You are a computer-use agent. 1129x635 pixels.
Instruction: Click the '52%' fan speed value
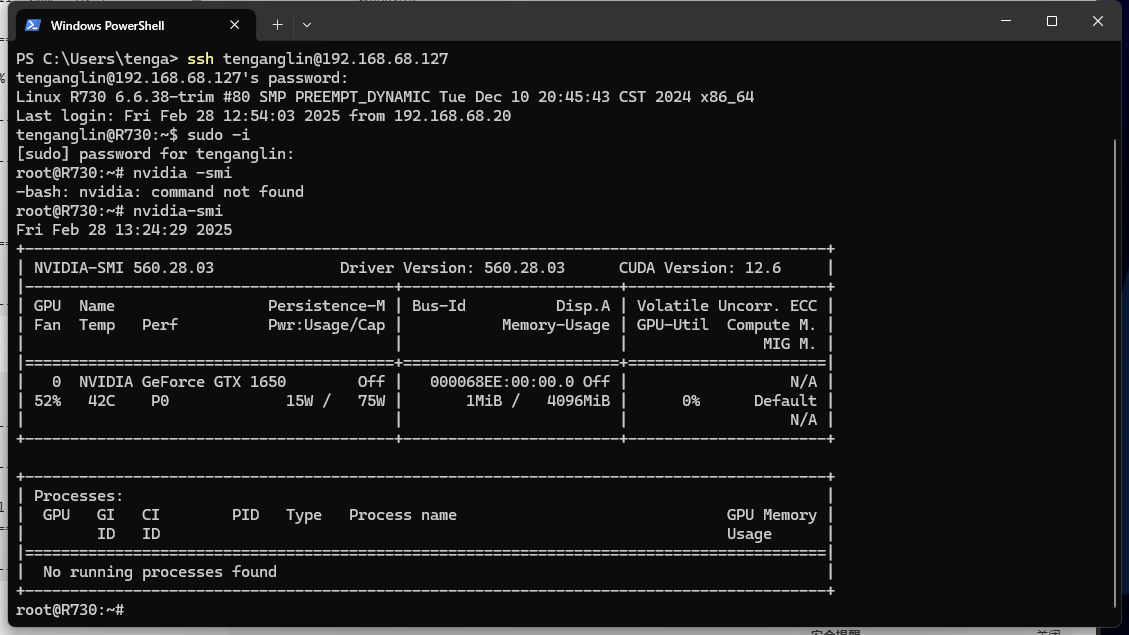coord(48,401)
